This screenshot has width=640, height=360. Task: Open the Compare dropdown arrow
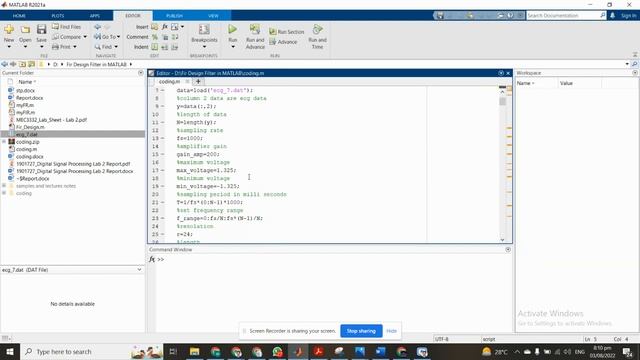tap(85, 37)
